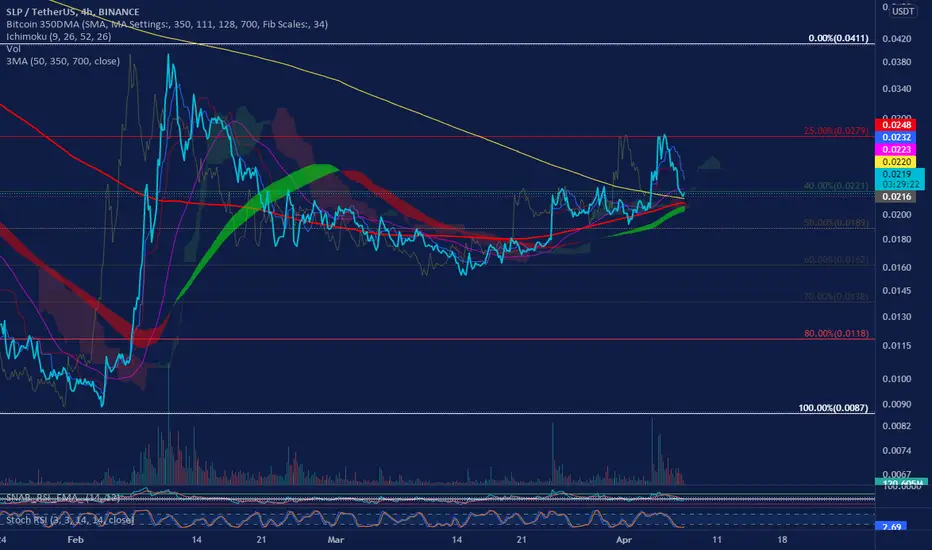Click the 60.00%(0.0162) Fib level label
Viewport: 932px width, 550px height.
tap(836, 260)
